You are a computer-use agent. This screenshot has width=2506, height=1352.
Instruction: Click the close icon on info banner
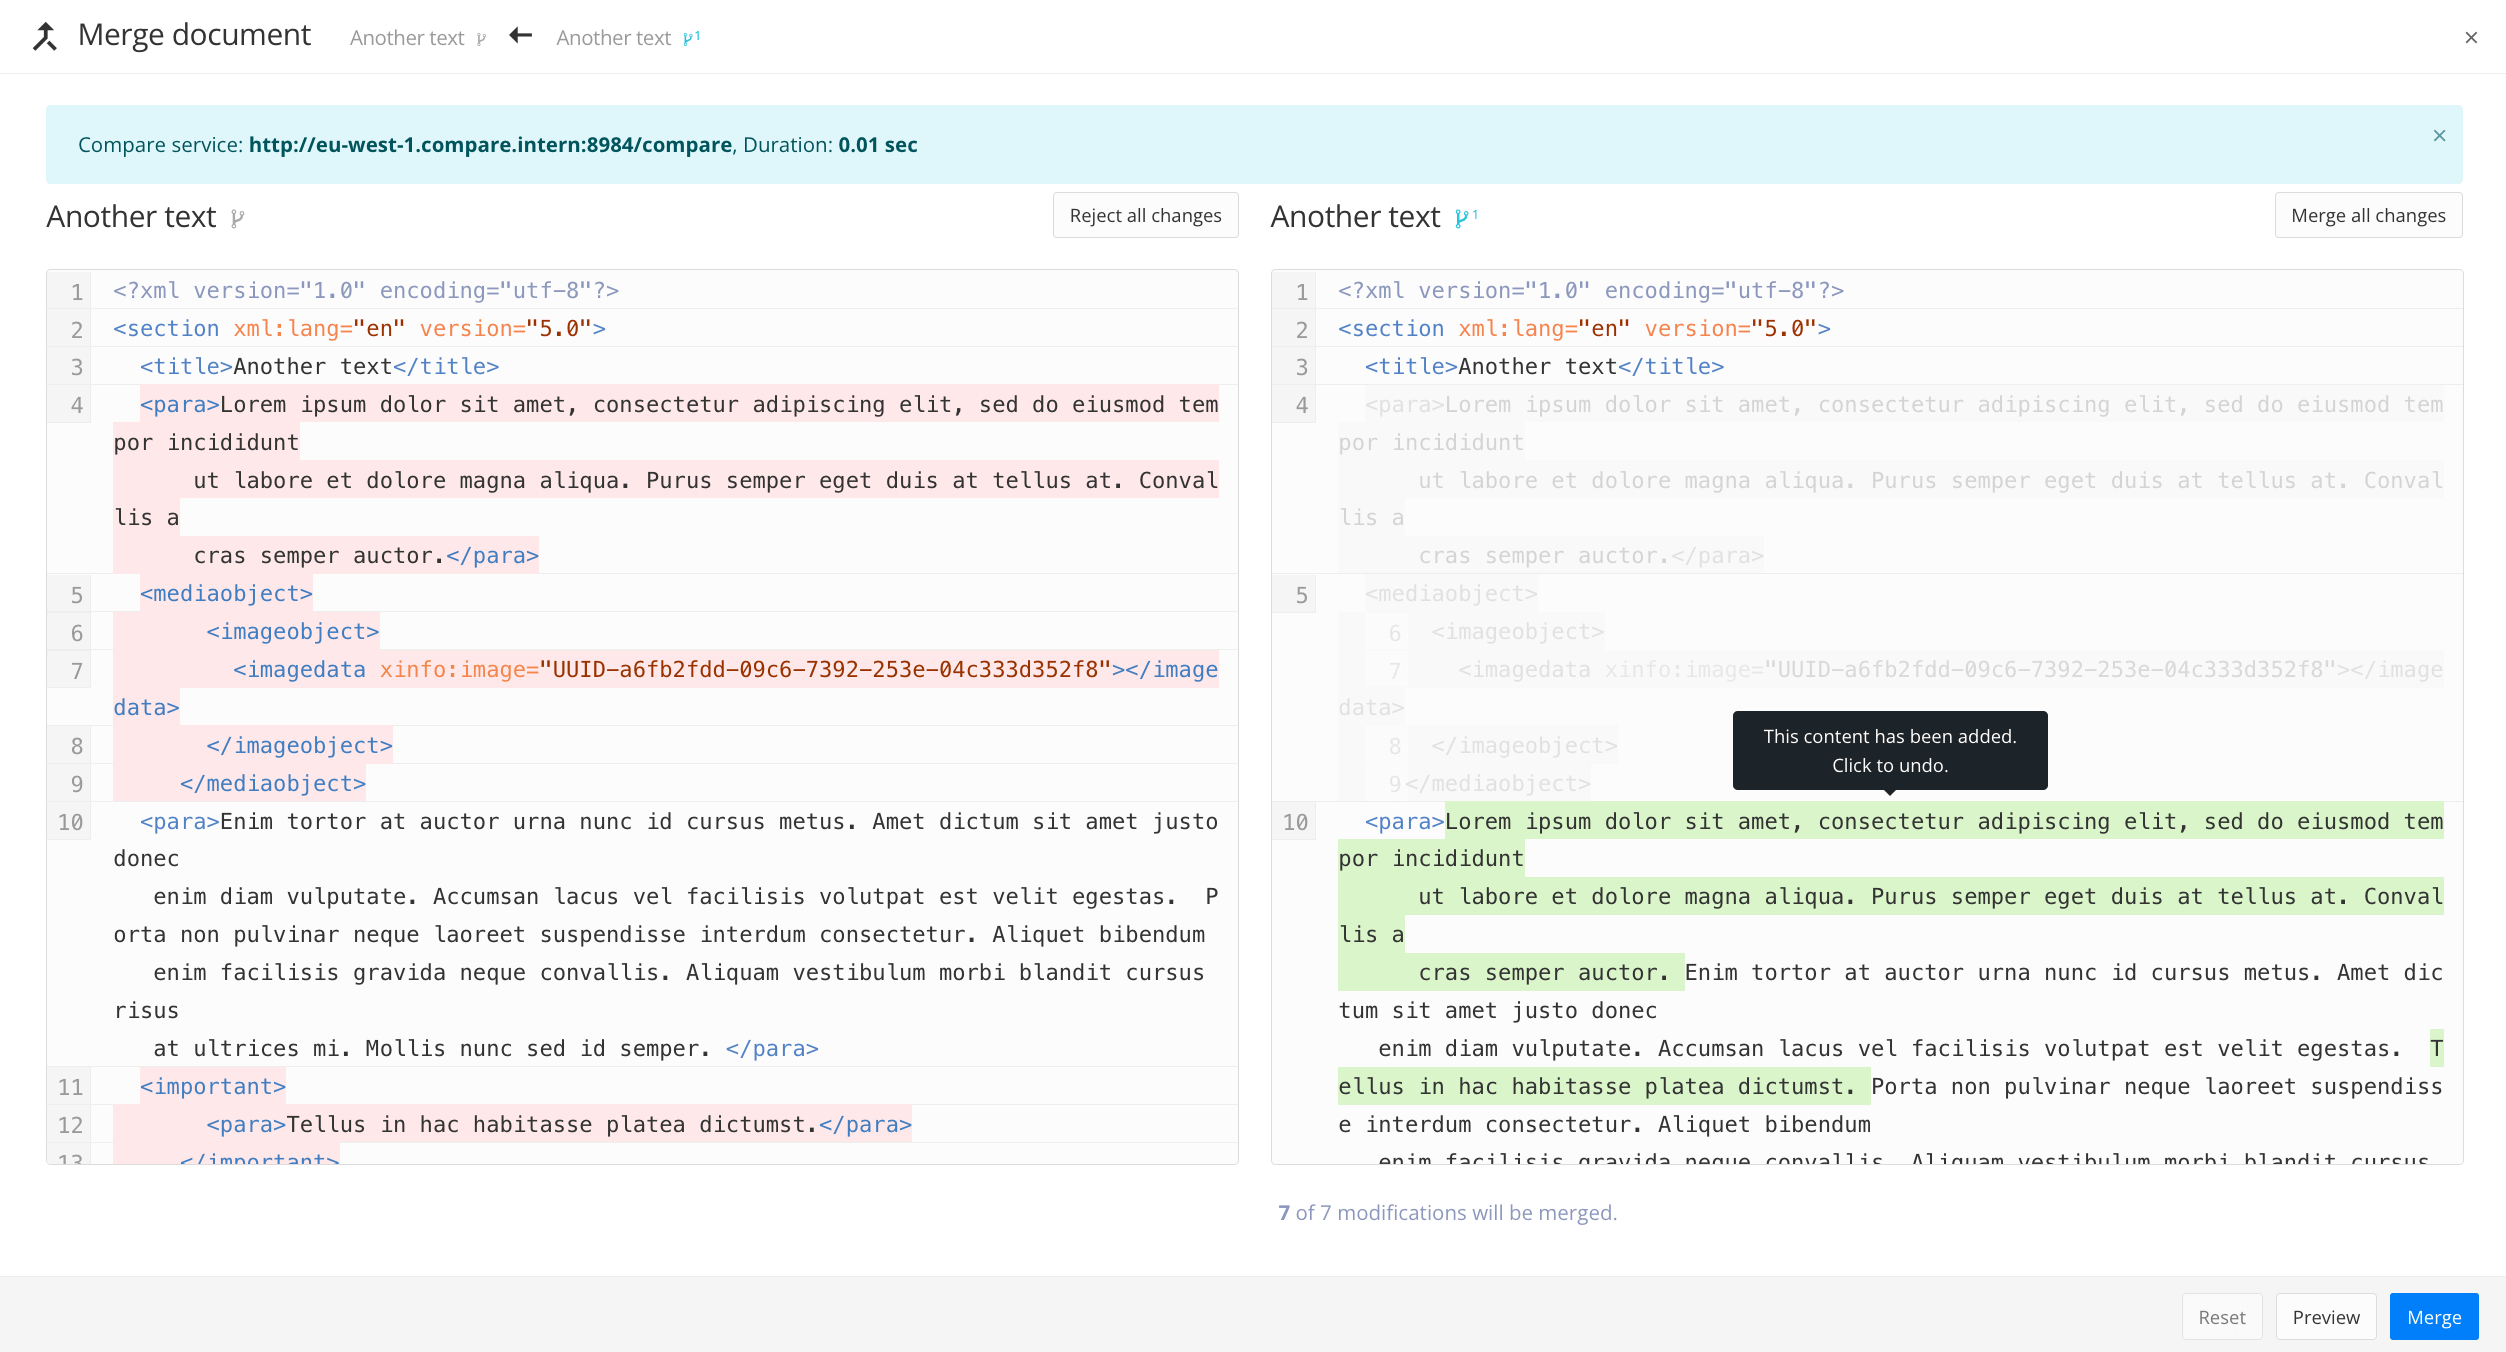pos(2439,135)
